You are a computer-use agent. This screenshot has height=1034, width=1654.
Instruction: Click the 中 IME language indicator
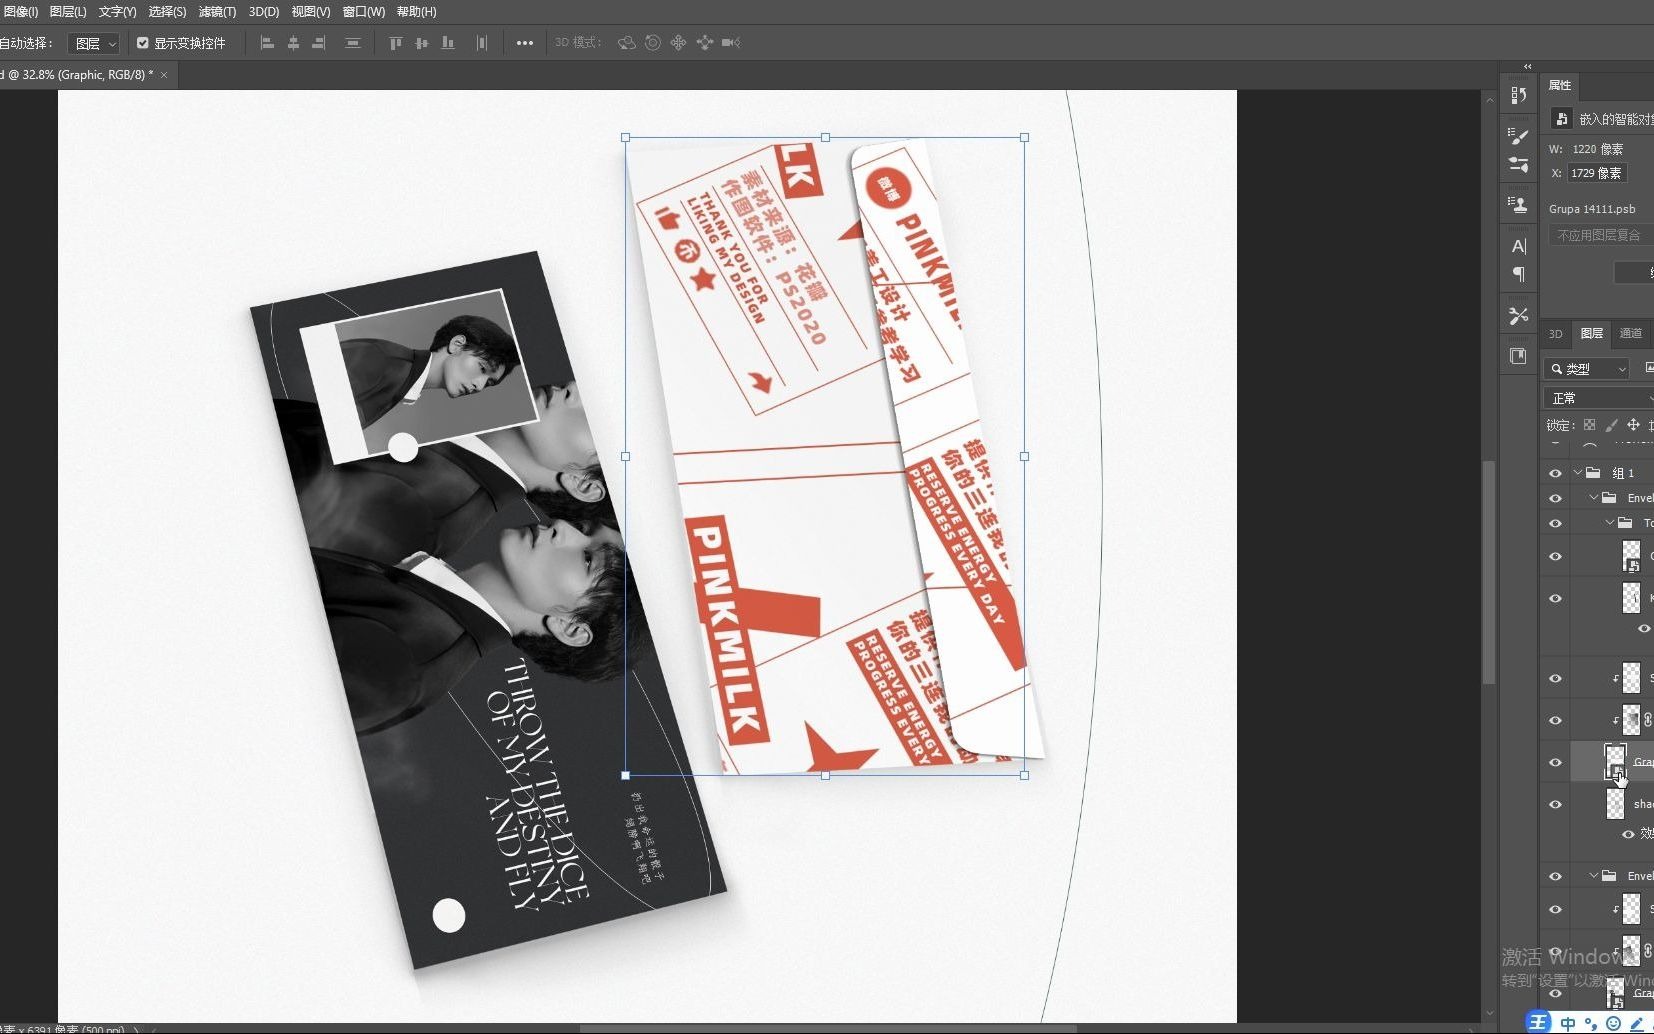[1567, 1023]
